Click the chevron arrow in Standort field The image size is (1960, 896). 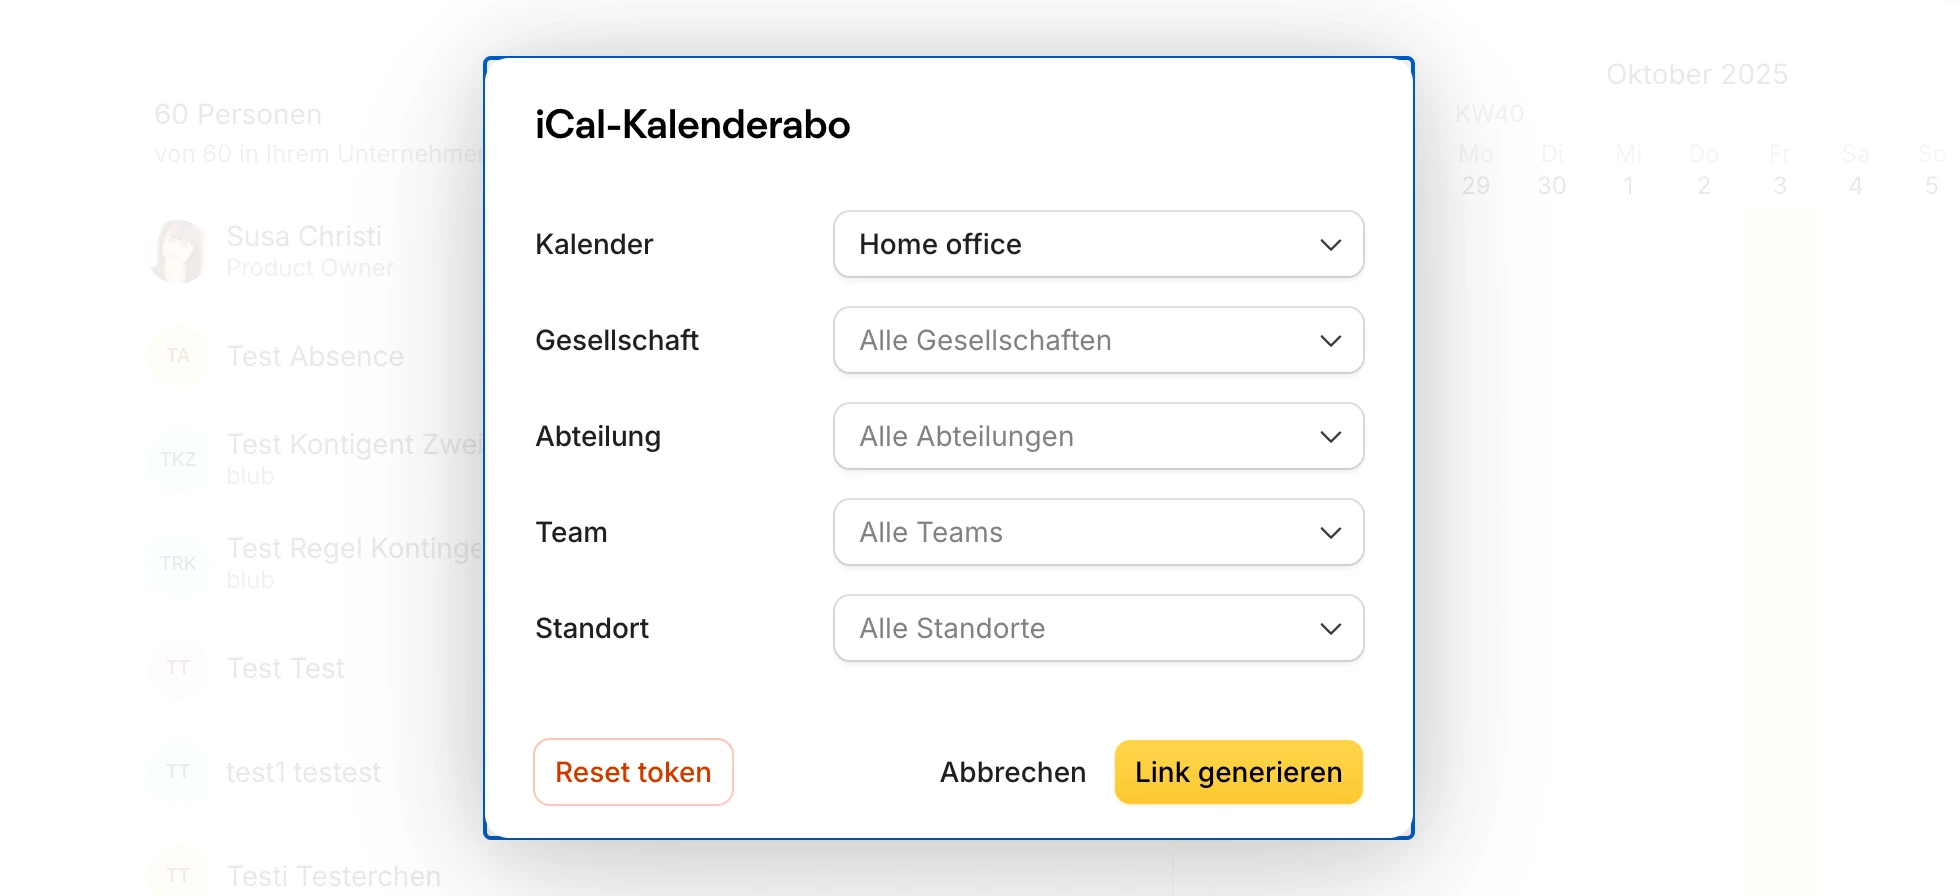[1330, 629]
